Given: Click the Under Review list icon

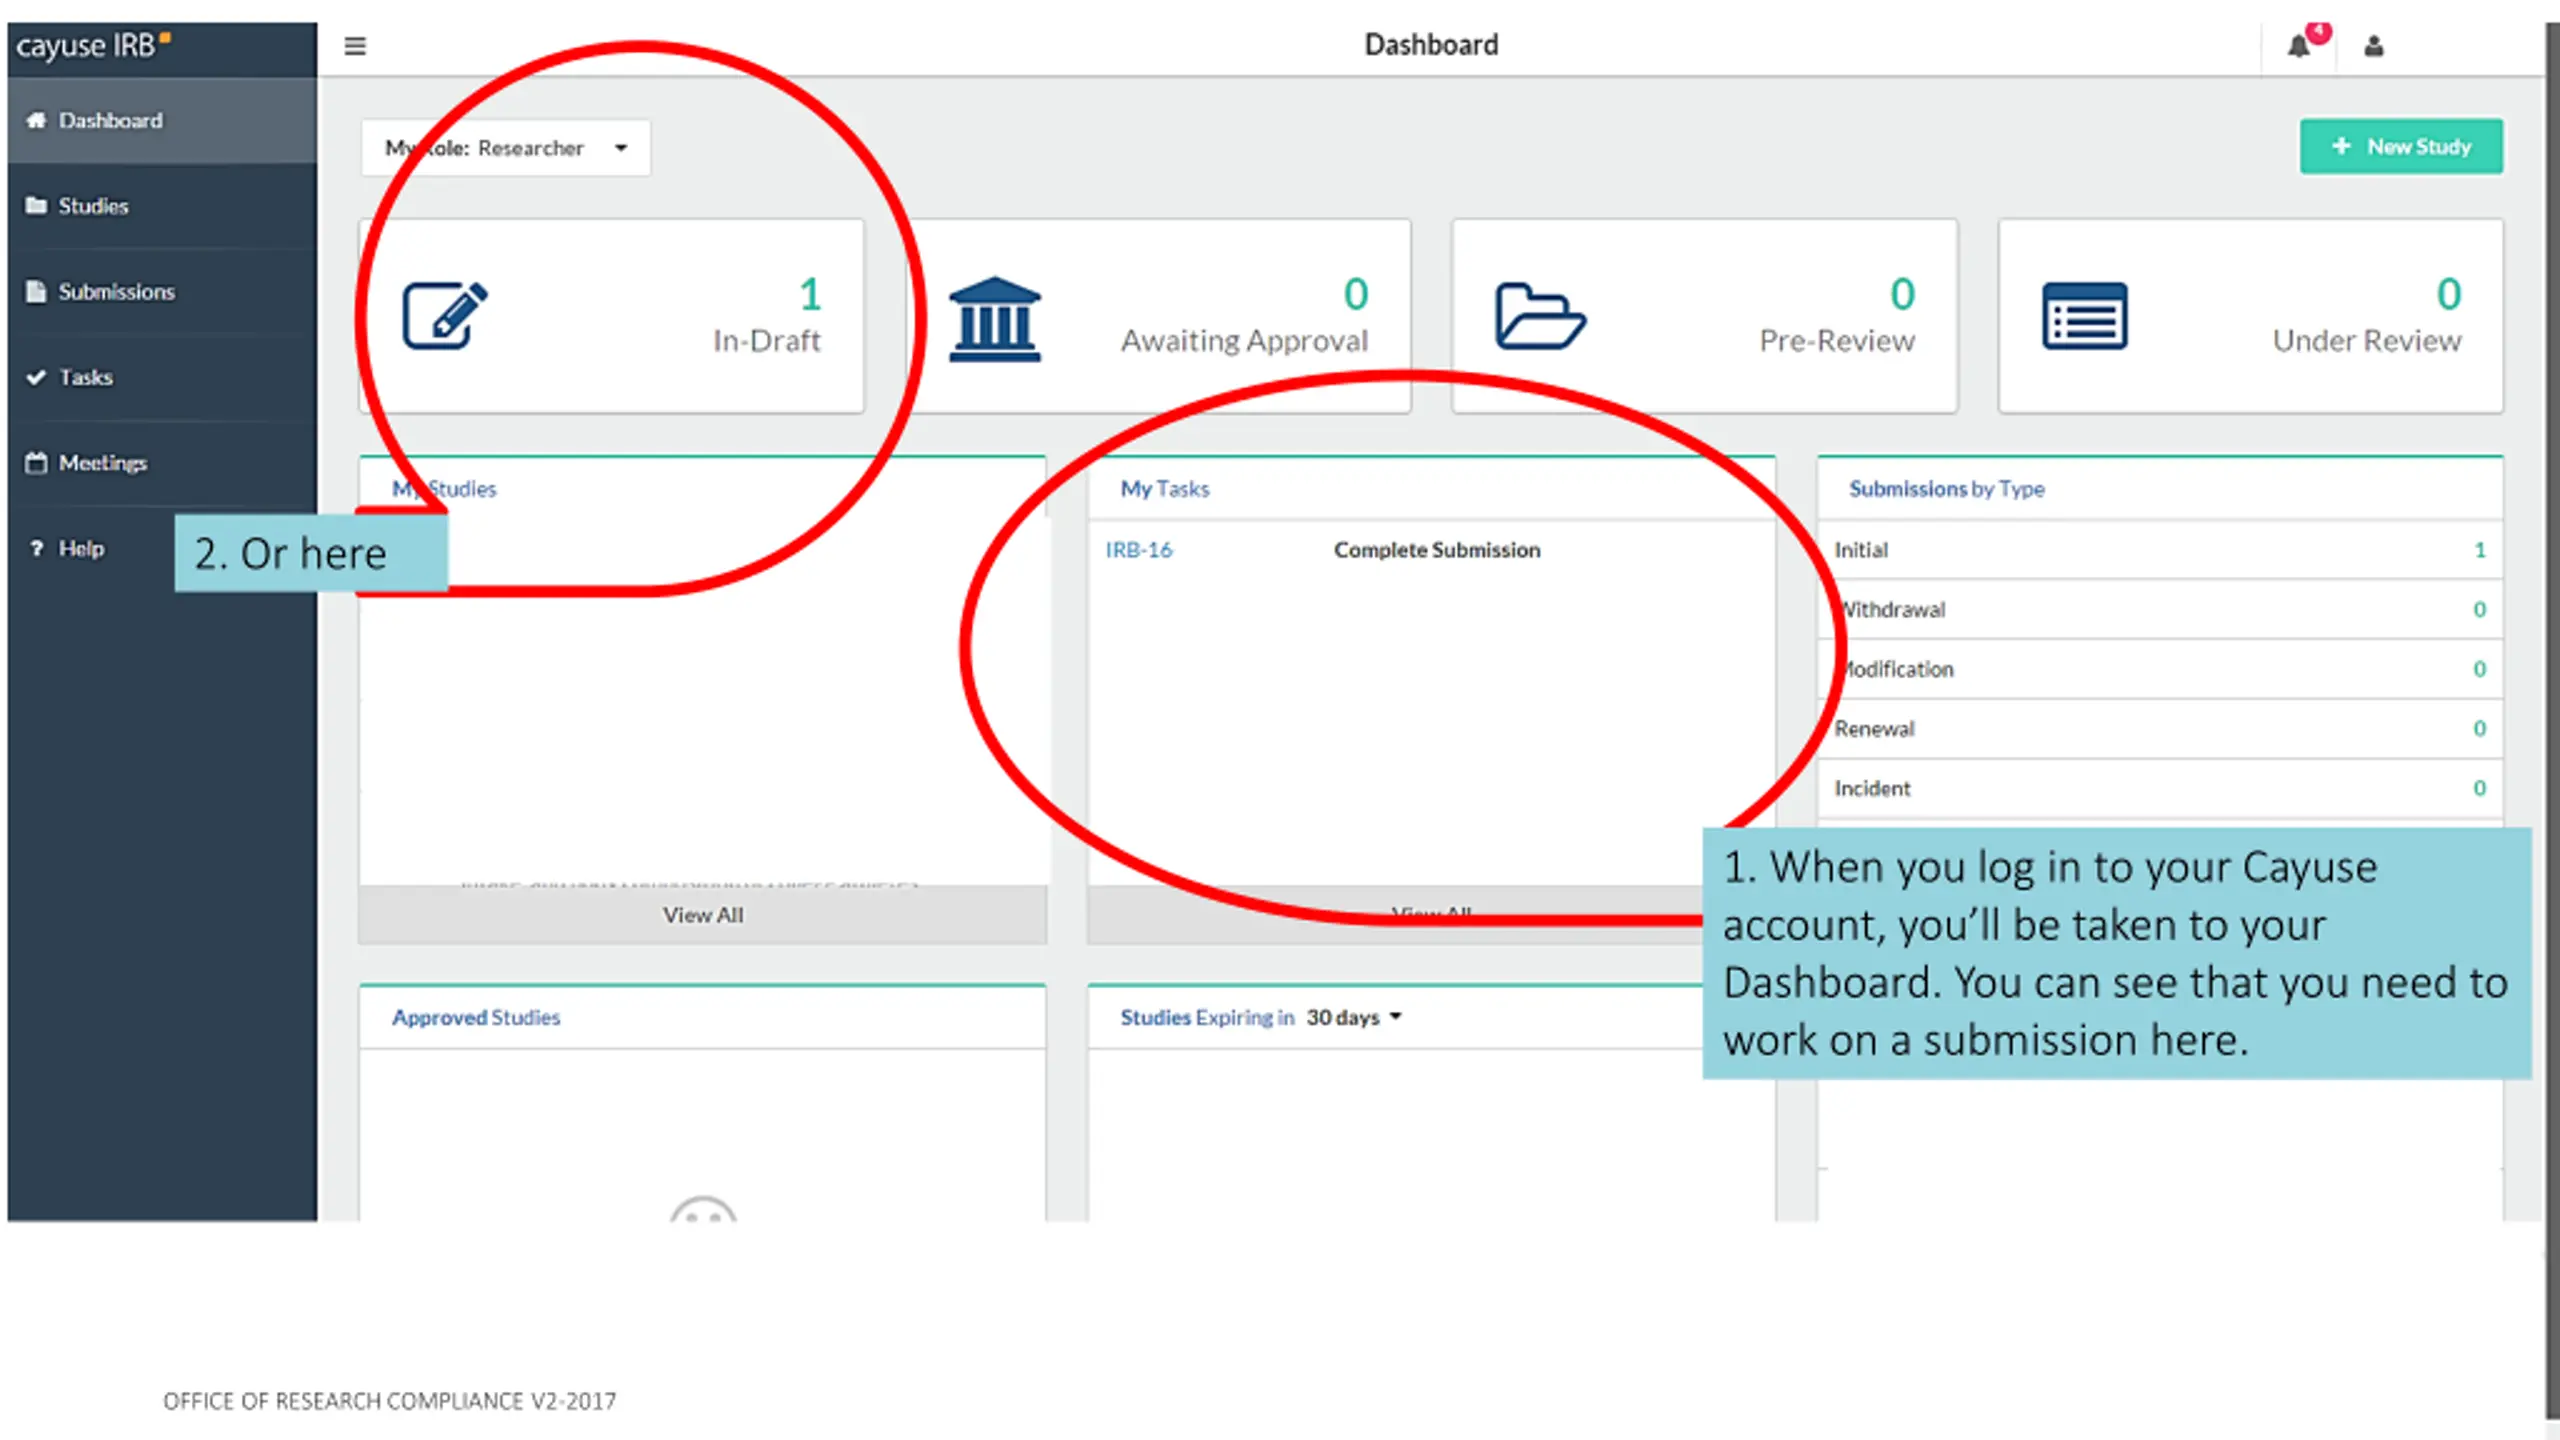Looking at the screenshot, I should [2085, 316].
